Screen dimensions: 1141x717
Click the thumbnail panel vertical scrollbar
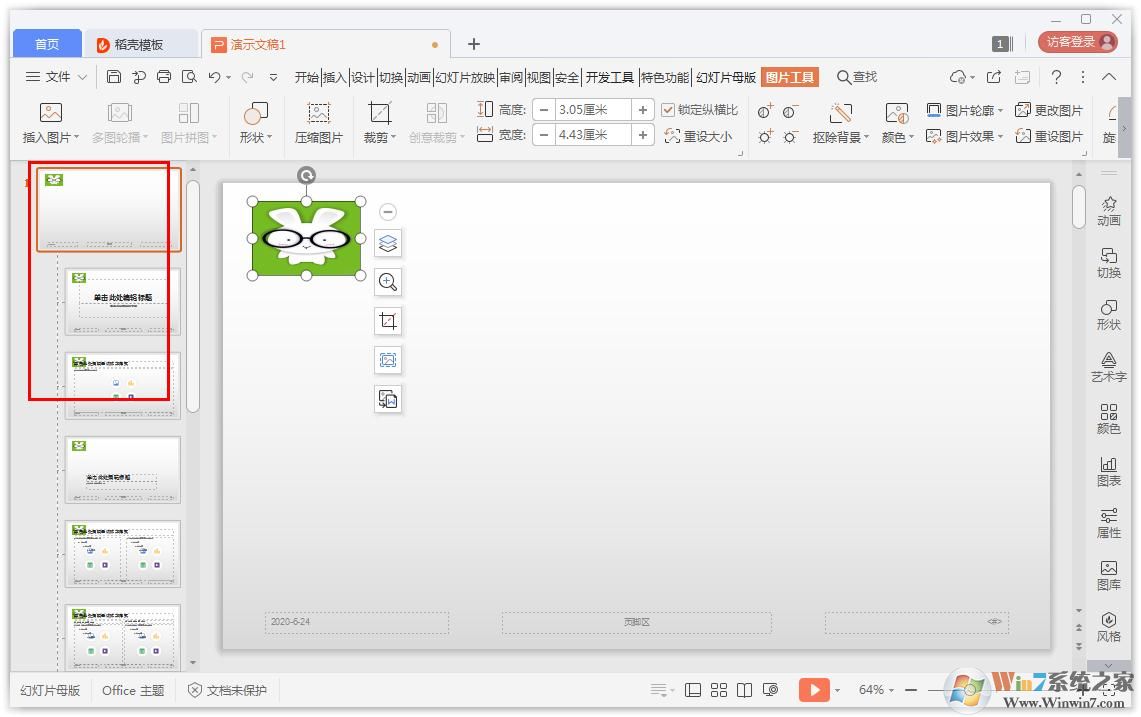point(193,296)
